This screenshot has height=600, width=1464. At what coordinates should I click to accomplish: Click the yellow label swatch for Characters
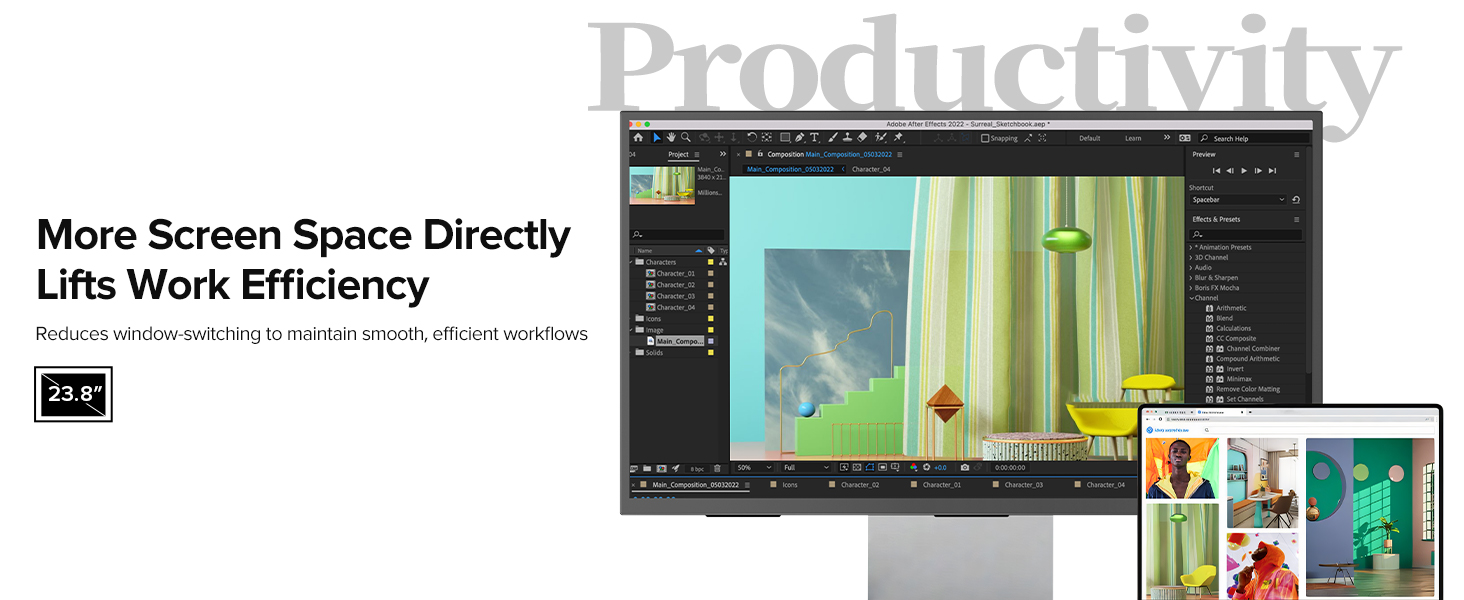coord(710,262)
